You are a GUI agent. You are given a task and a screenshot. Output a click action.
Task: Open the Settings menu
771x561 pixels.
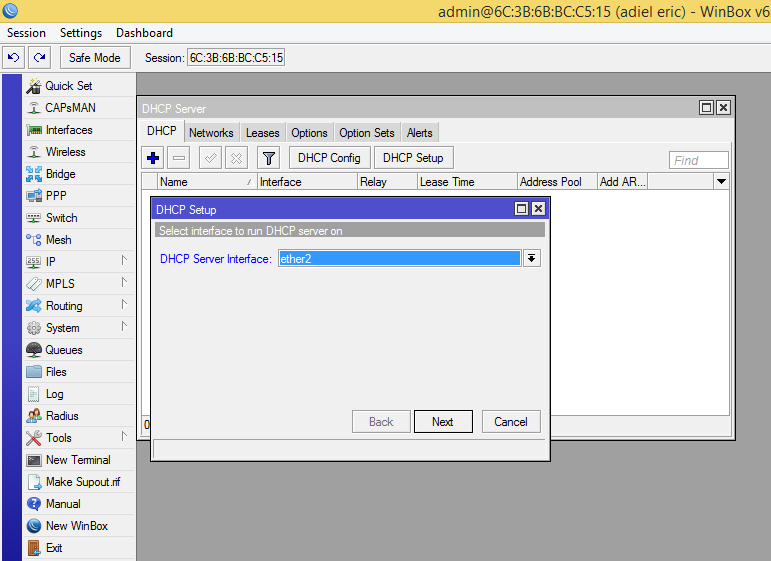coord(81,33)
